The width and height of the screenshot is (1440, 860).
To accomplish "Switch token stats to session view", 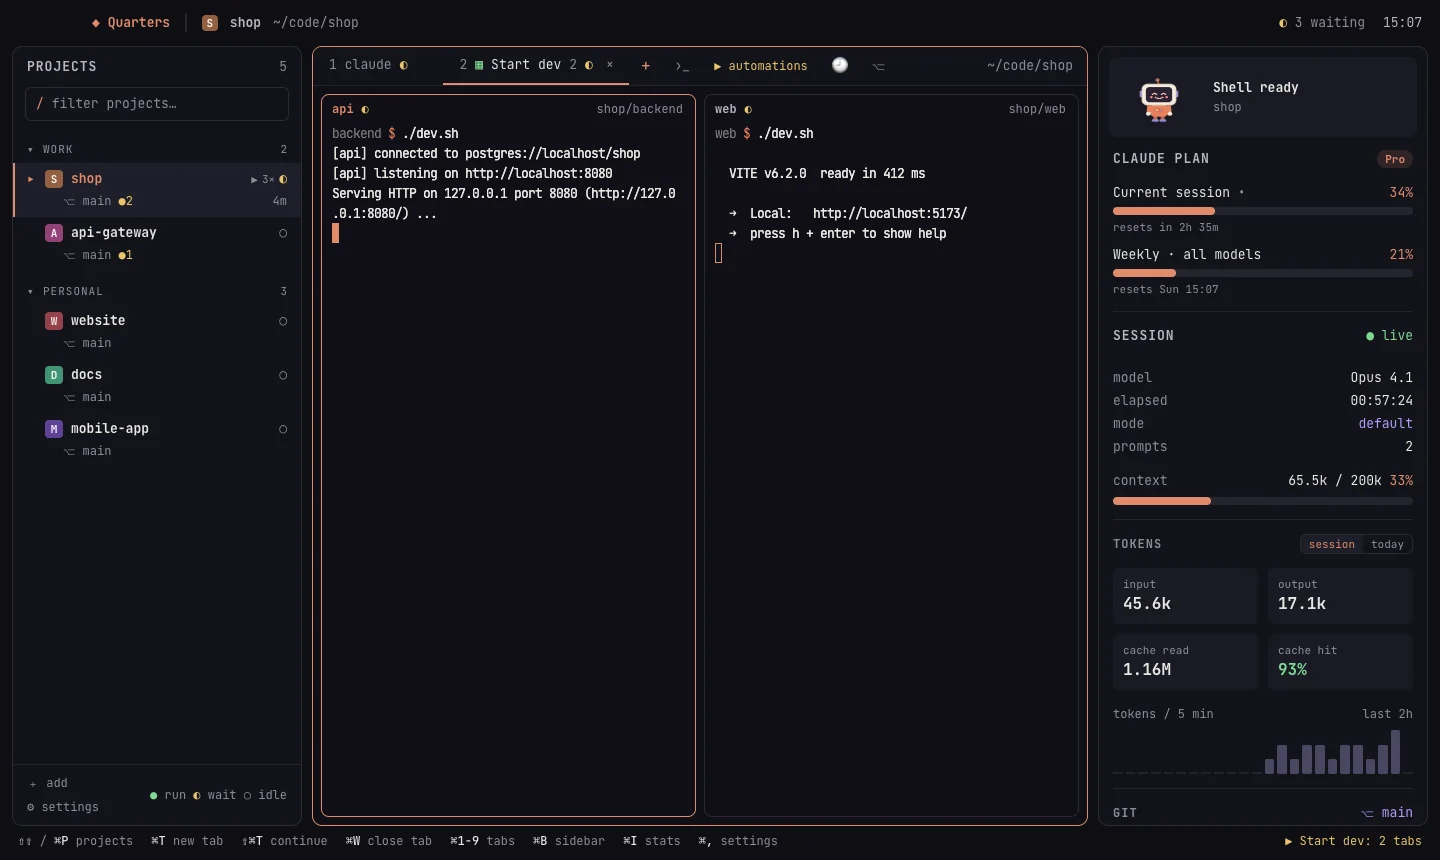I will click(1332, 545).
